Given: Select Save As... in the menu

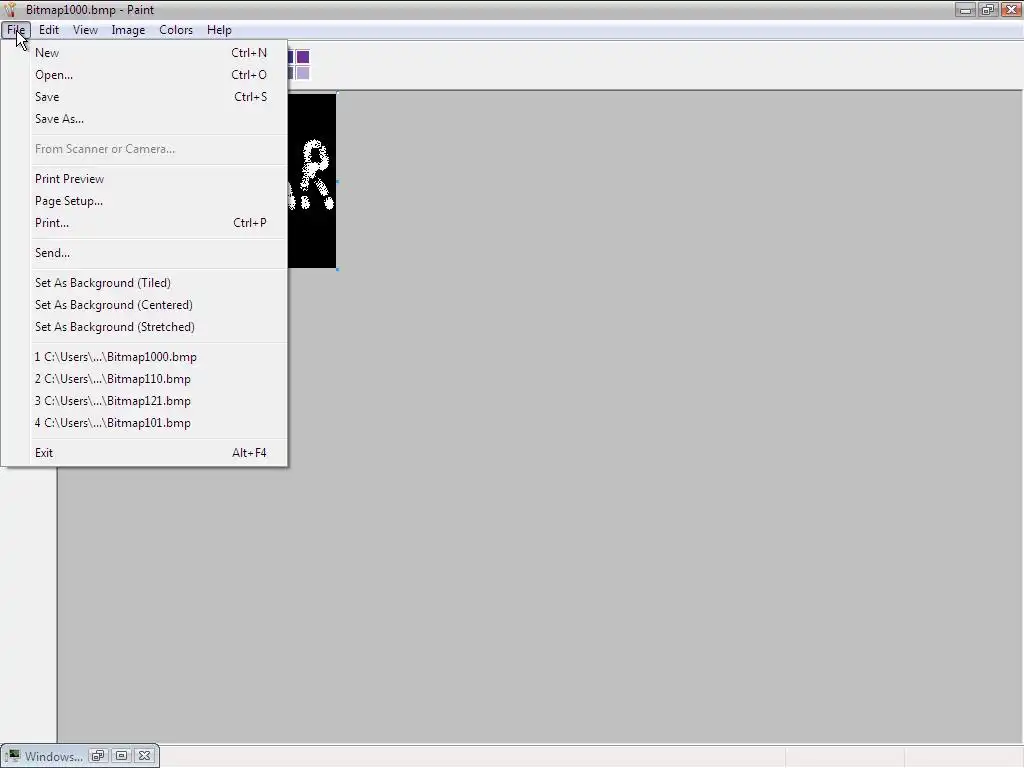Looking at the screenshot, I should coord(145,119).
